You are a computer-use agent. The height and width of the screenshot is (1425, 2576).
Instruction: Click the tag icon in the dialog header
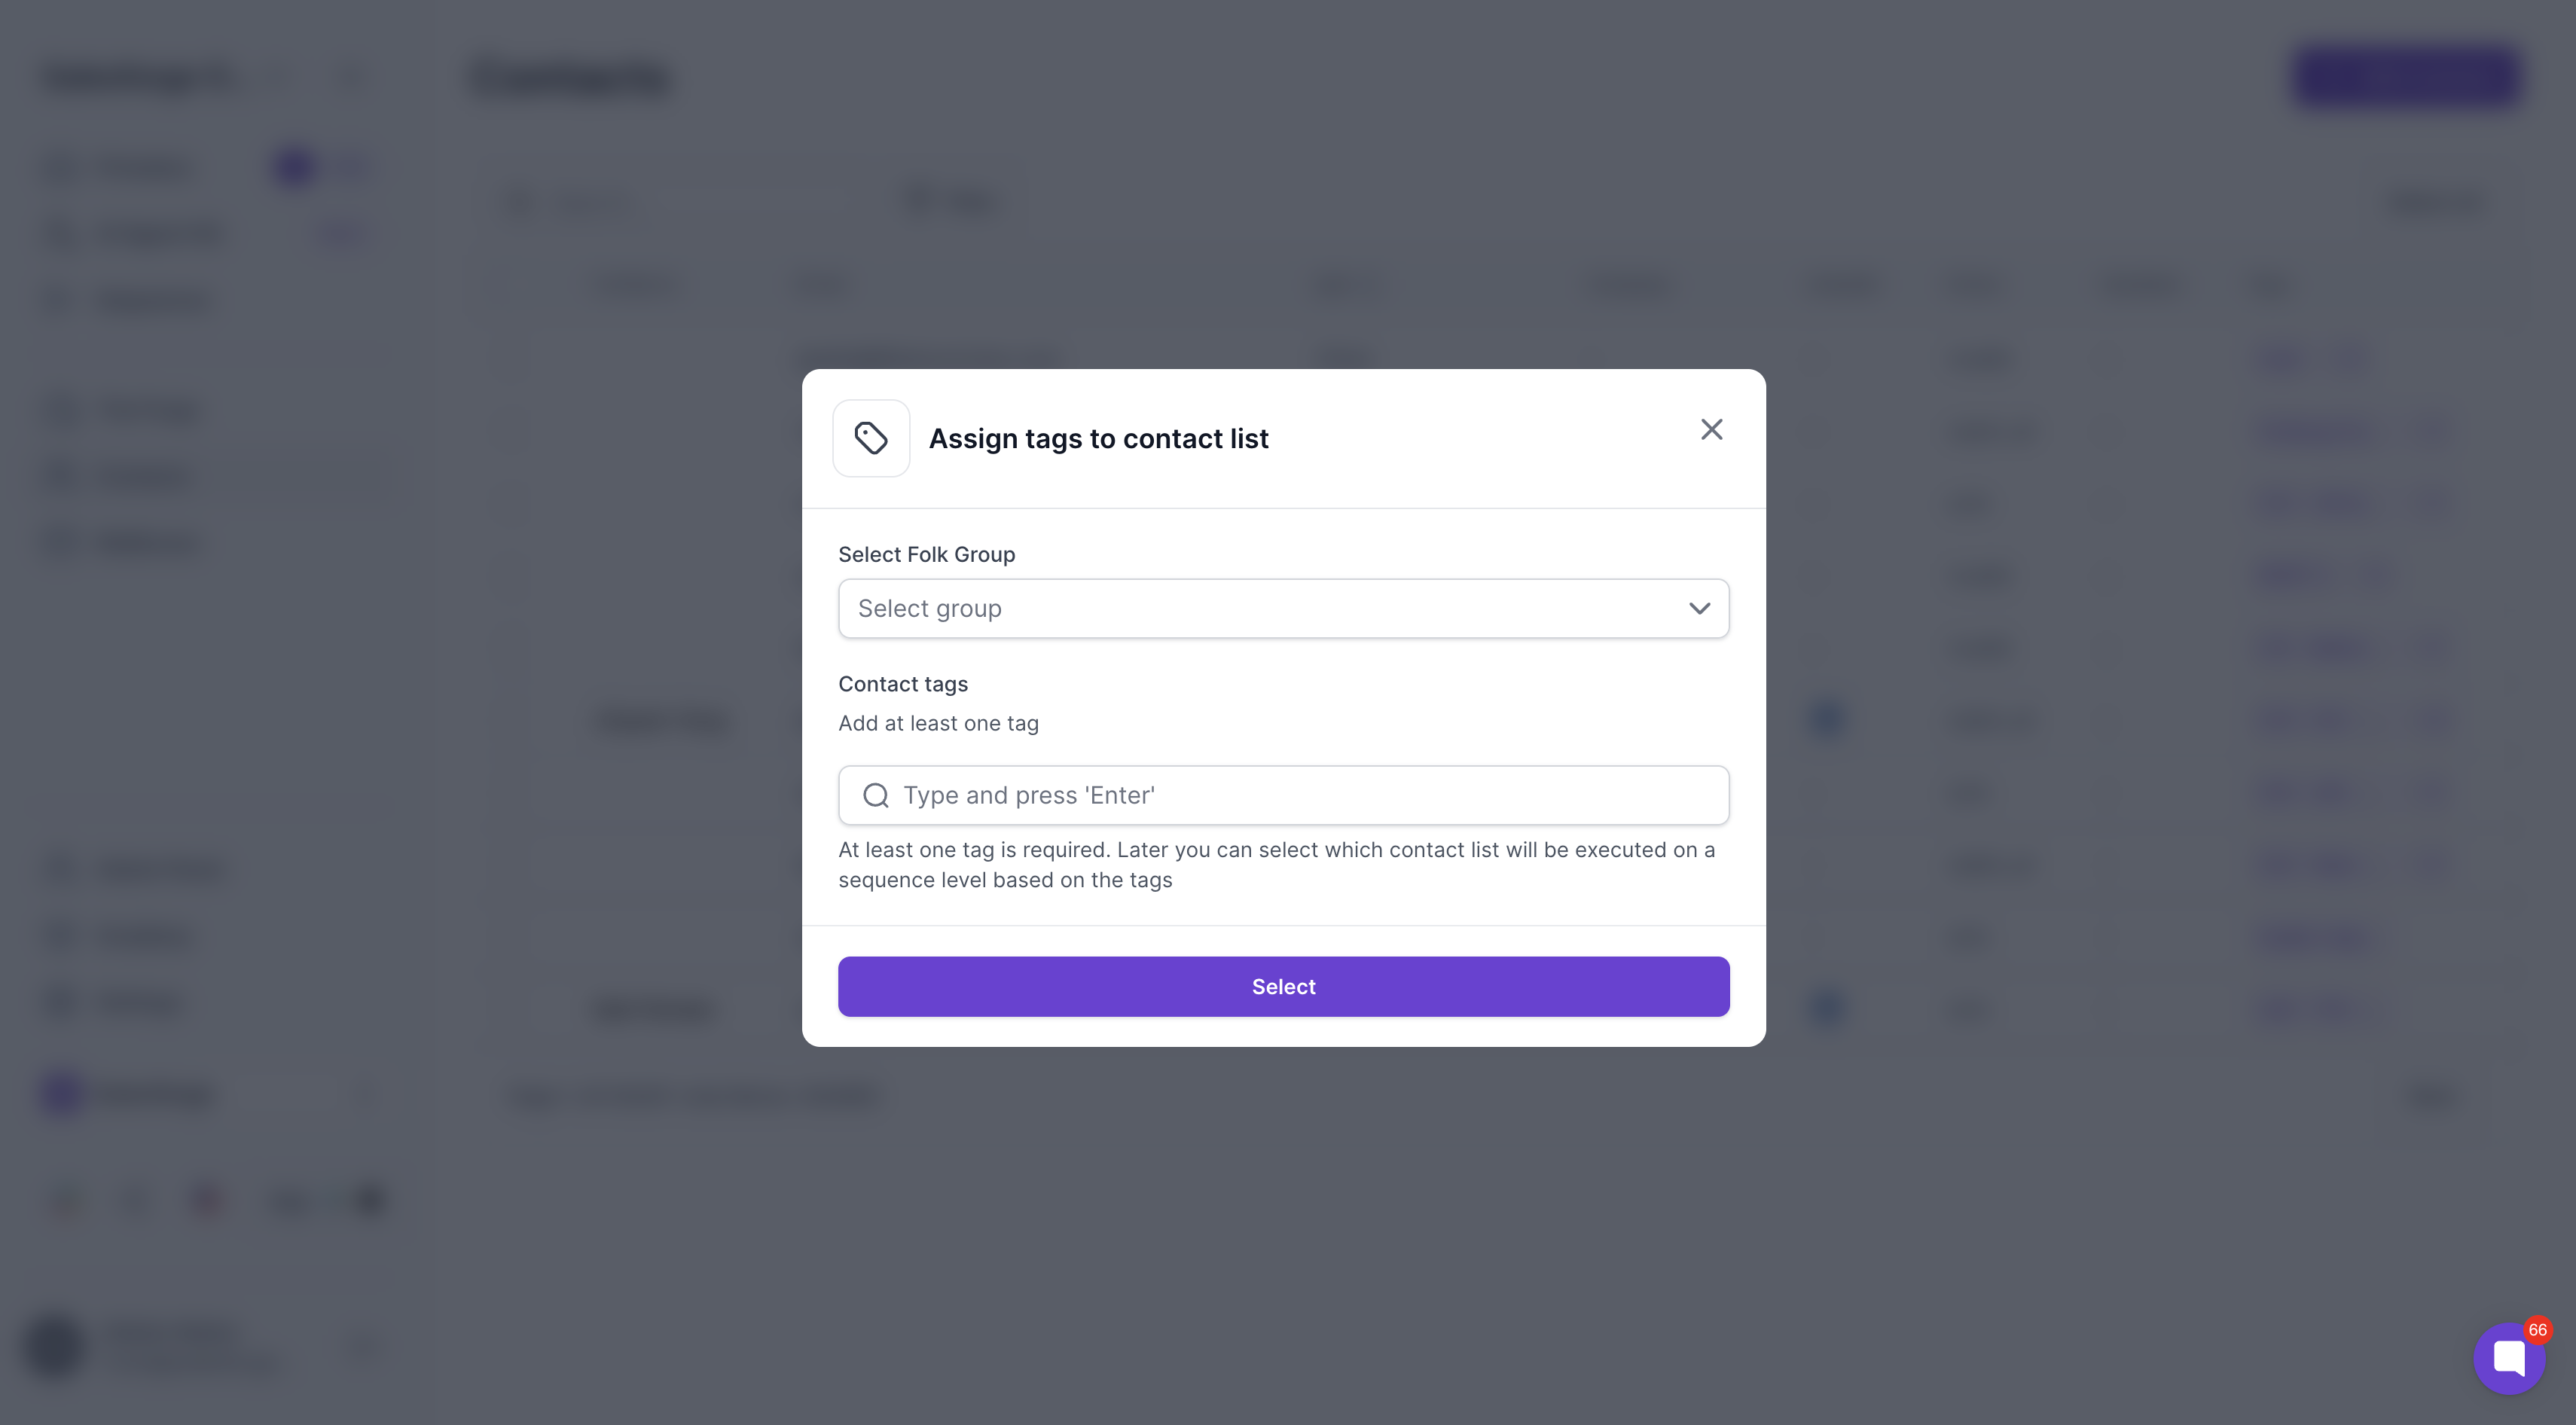pos(871,438)
